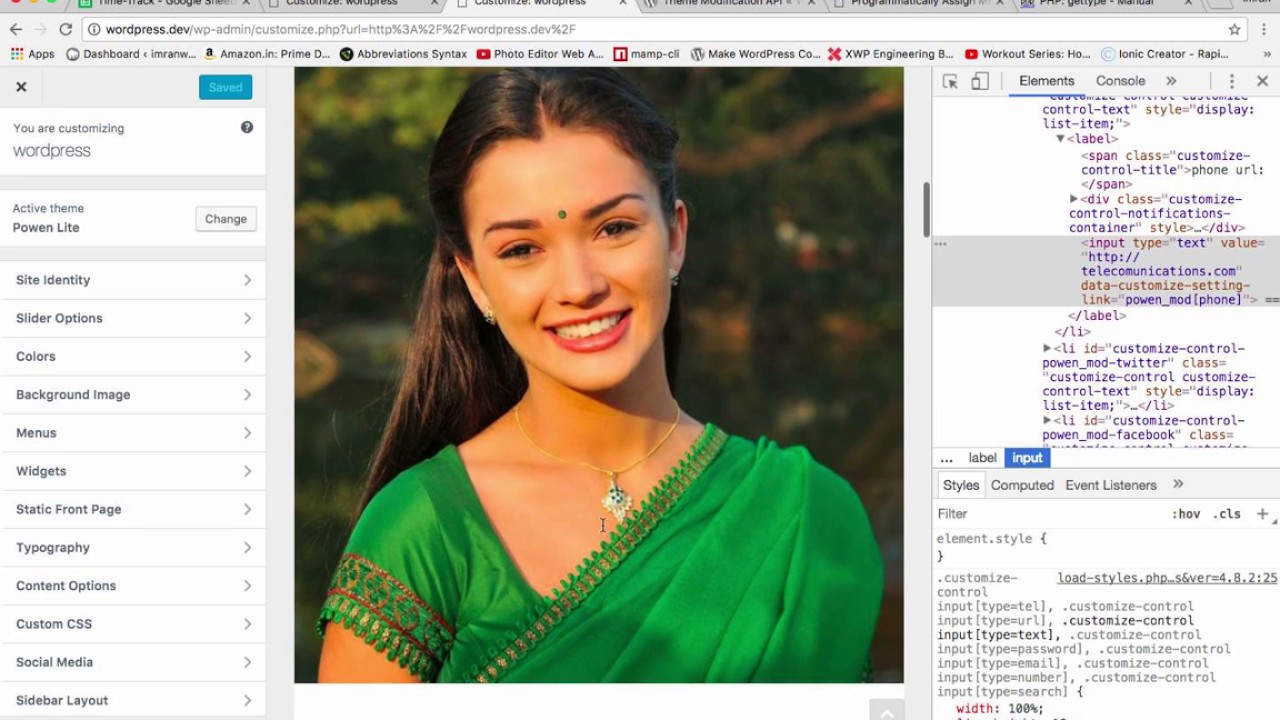Open the Background Image section
The image size is (1280, 720).
pyautogui.click(x=133, y=395)
